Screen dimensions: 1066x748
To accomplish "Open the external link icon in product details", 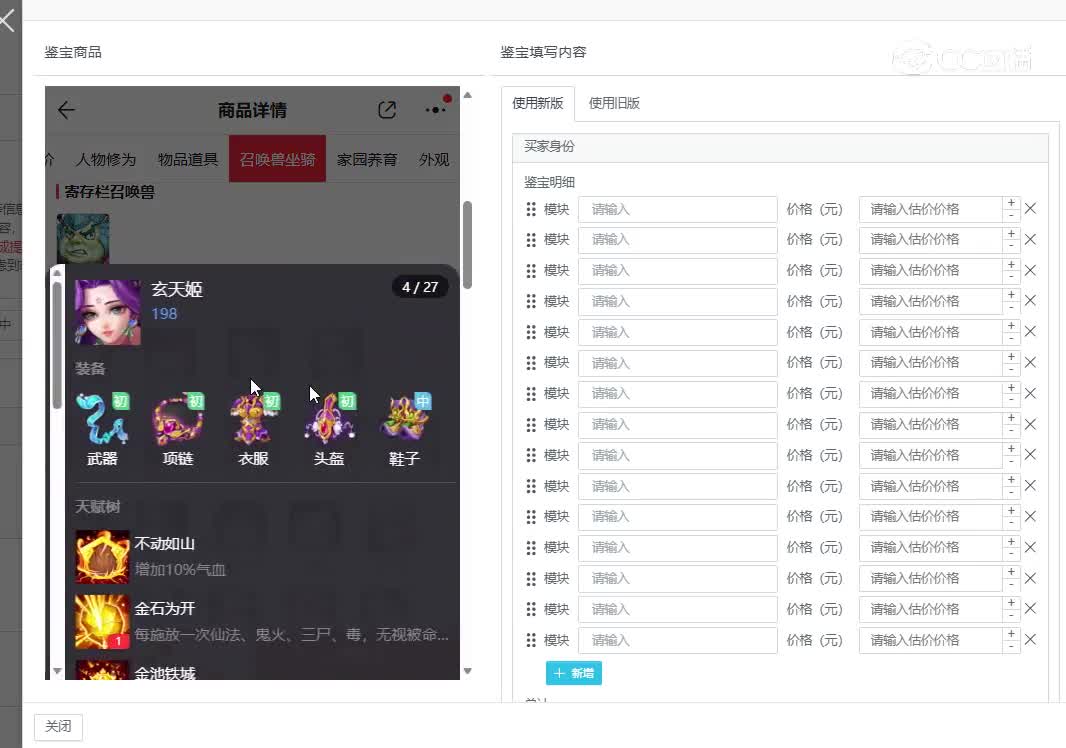I will [x=387, y=111].
